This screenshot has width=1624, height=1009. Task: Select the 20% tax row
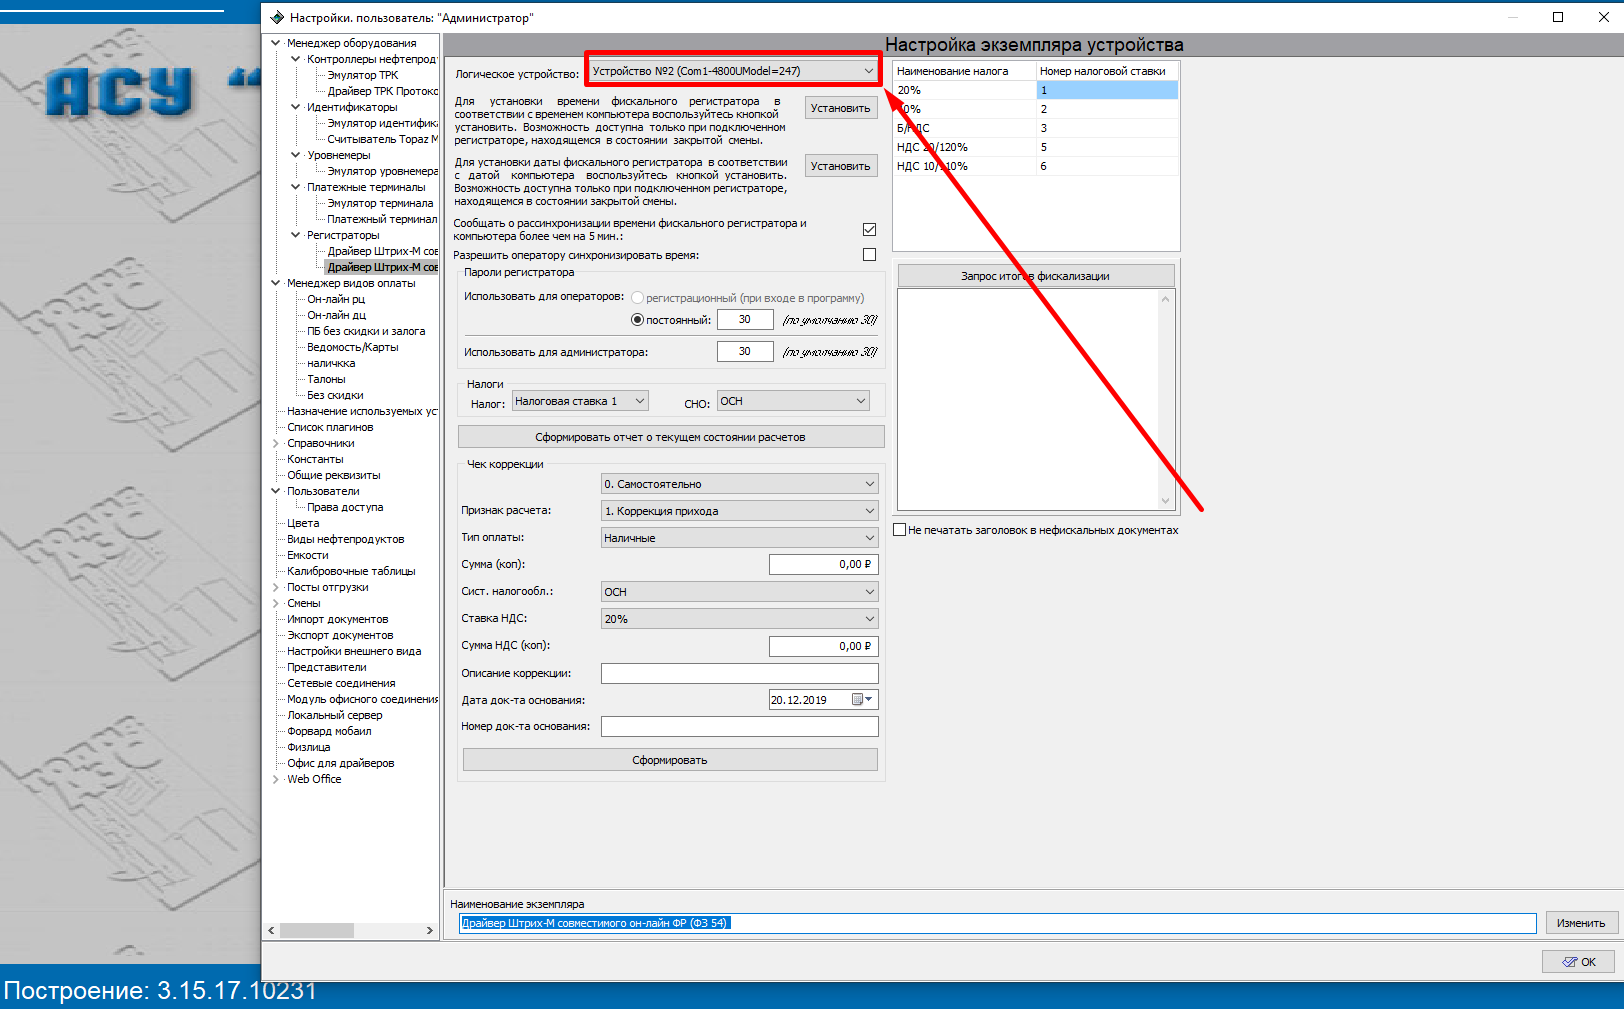pos(965,90)
